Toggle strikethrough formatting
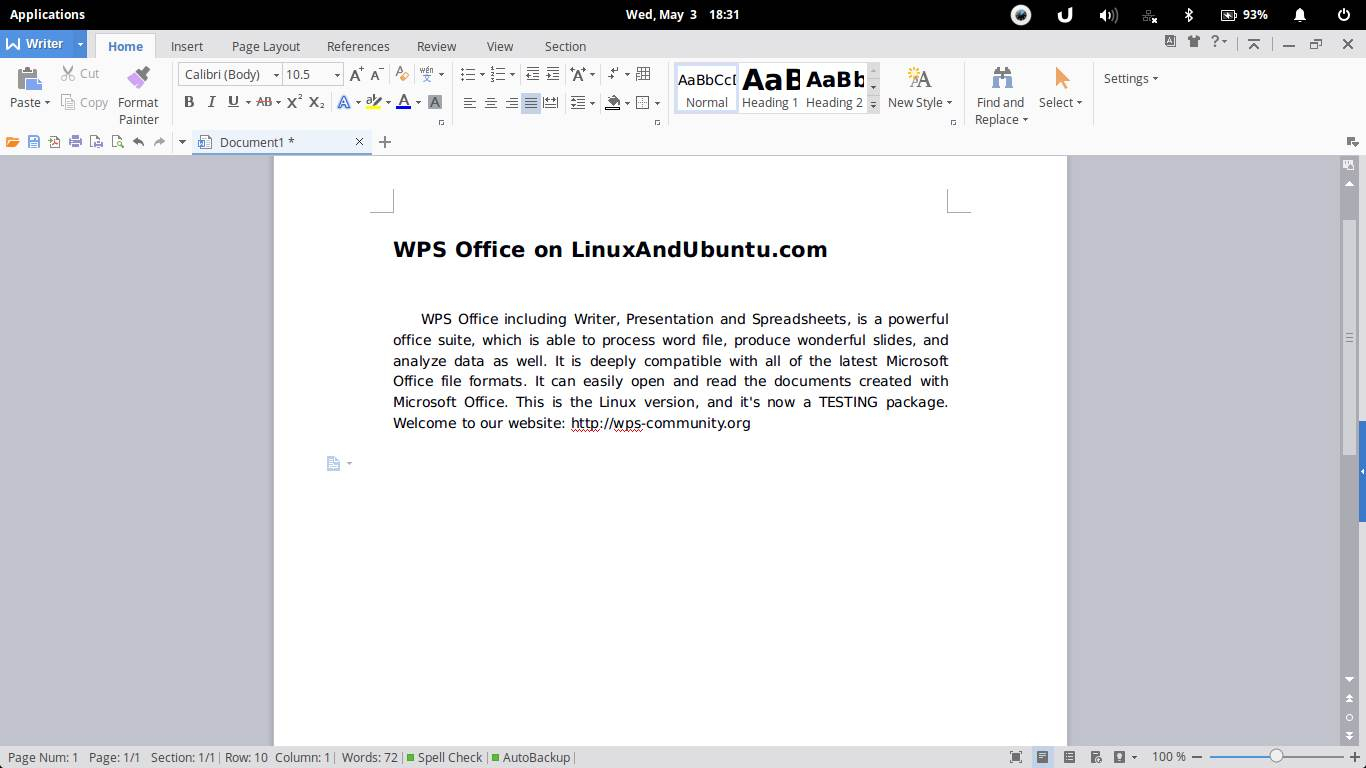 [x=263, y=102]
